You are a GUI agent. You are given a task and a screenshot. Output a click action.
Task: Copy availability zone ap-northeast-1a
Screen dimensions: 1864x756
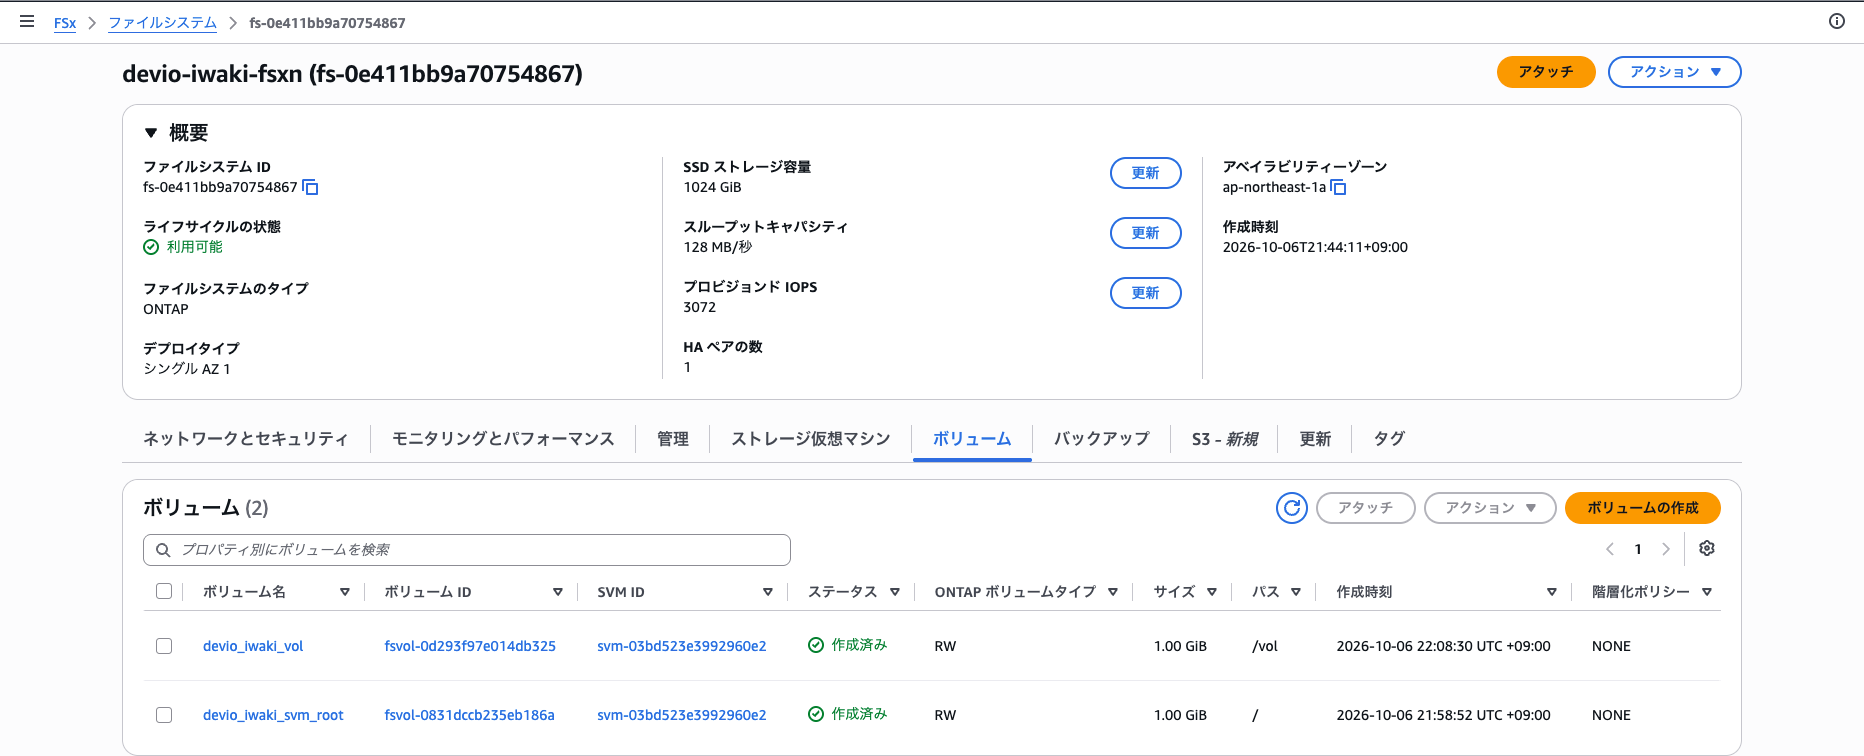tap(1338, 187)
